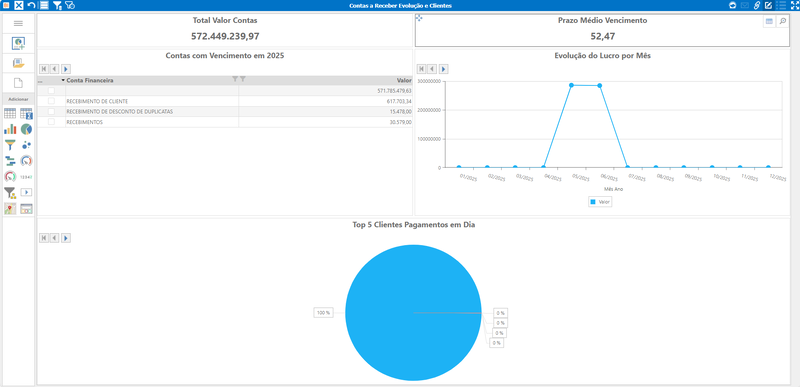Add the blue gauge item

(27, 161)
